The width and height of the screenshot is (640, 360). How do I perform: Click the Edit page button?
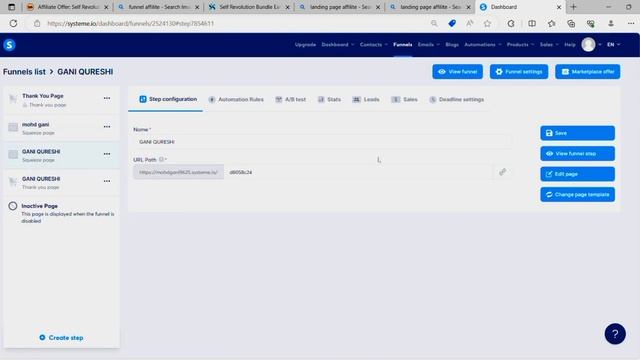coord(577,174)
